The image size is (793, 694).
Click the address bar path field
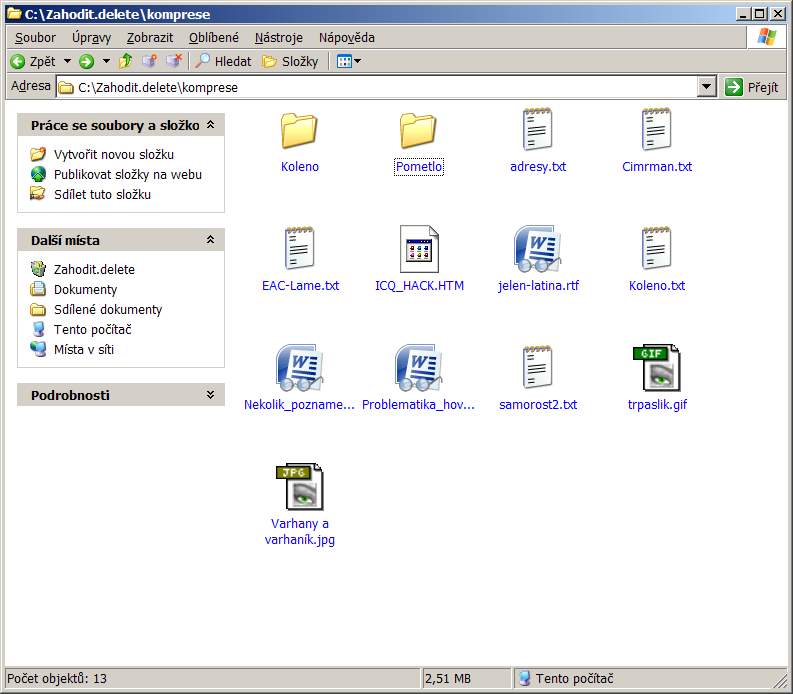tap(380, 87)
